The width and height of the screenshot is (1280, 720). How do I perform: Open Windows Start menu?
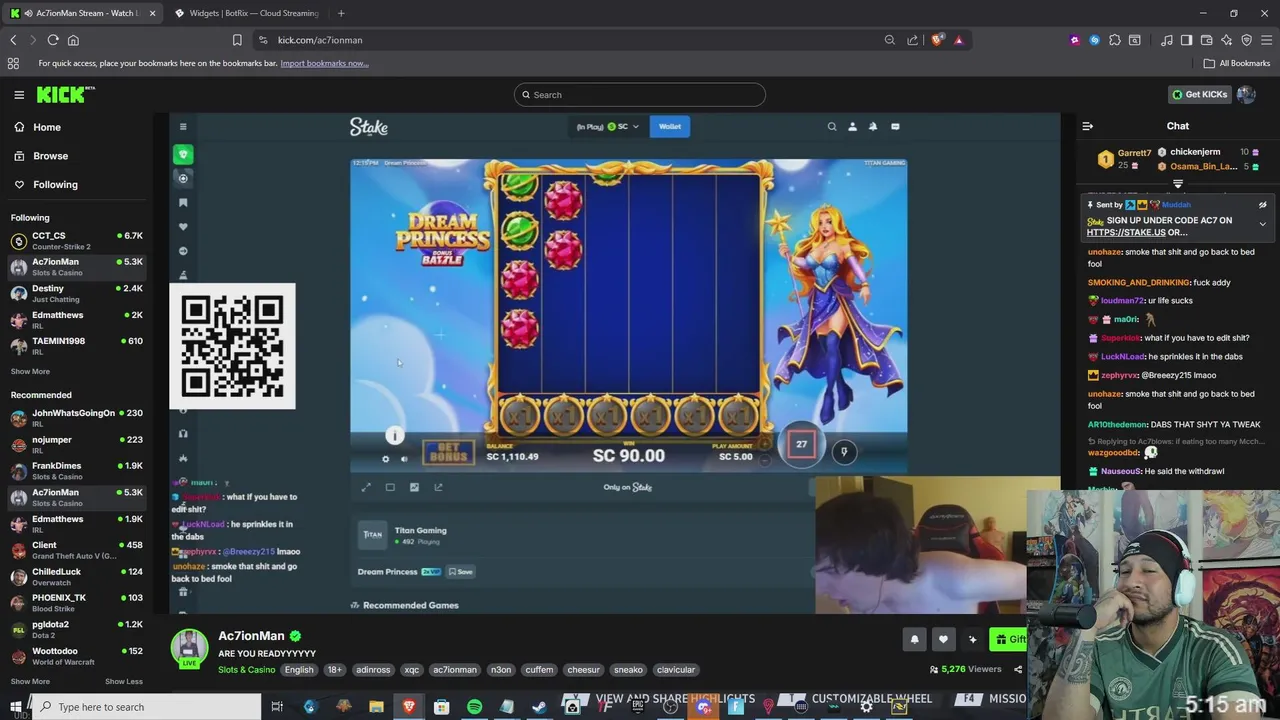click(13, 707)
